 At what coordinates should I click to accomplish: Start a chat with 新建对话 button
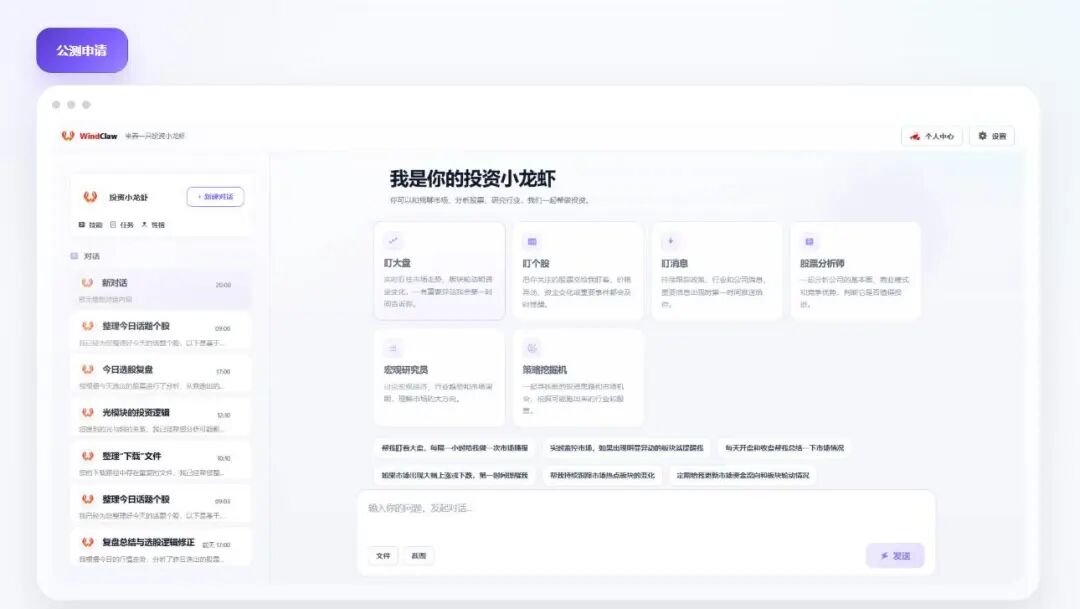tap(215, 196)
